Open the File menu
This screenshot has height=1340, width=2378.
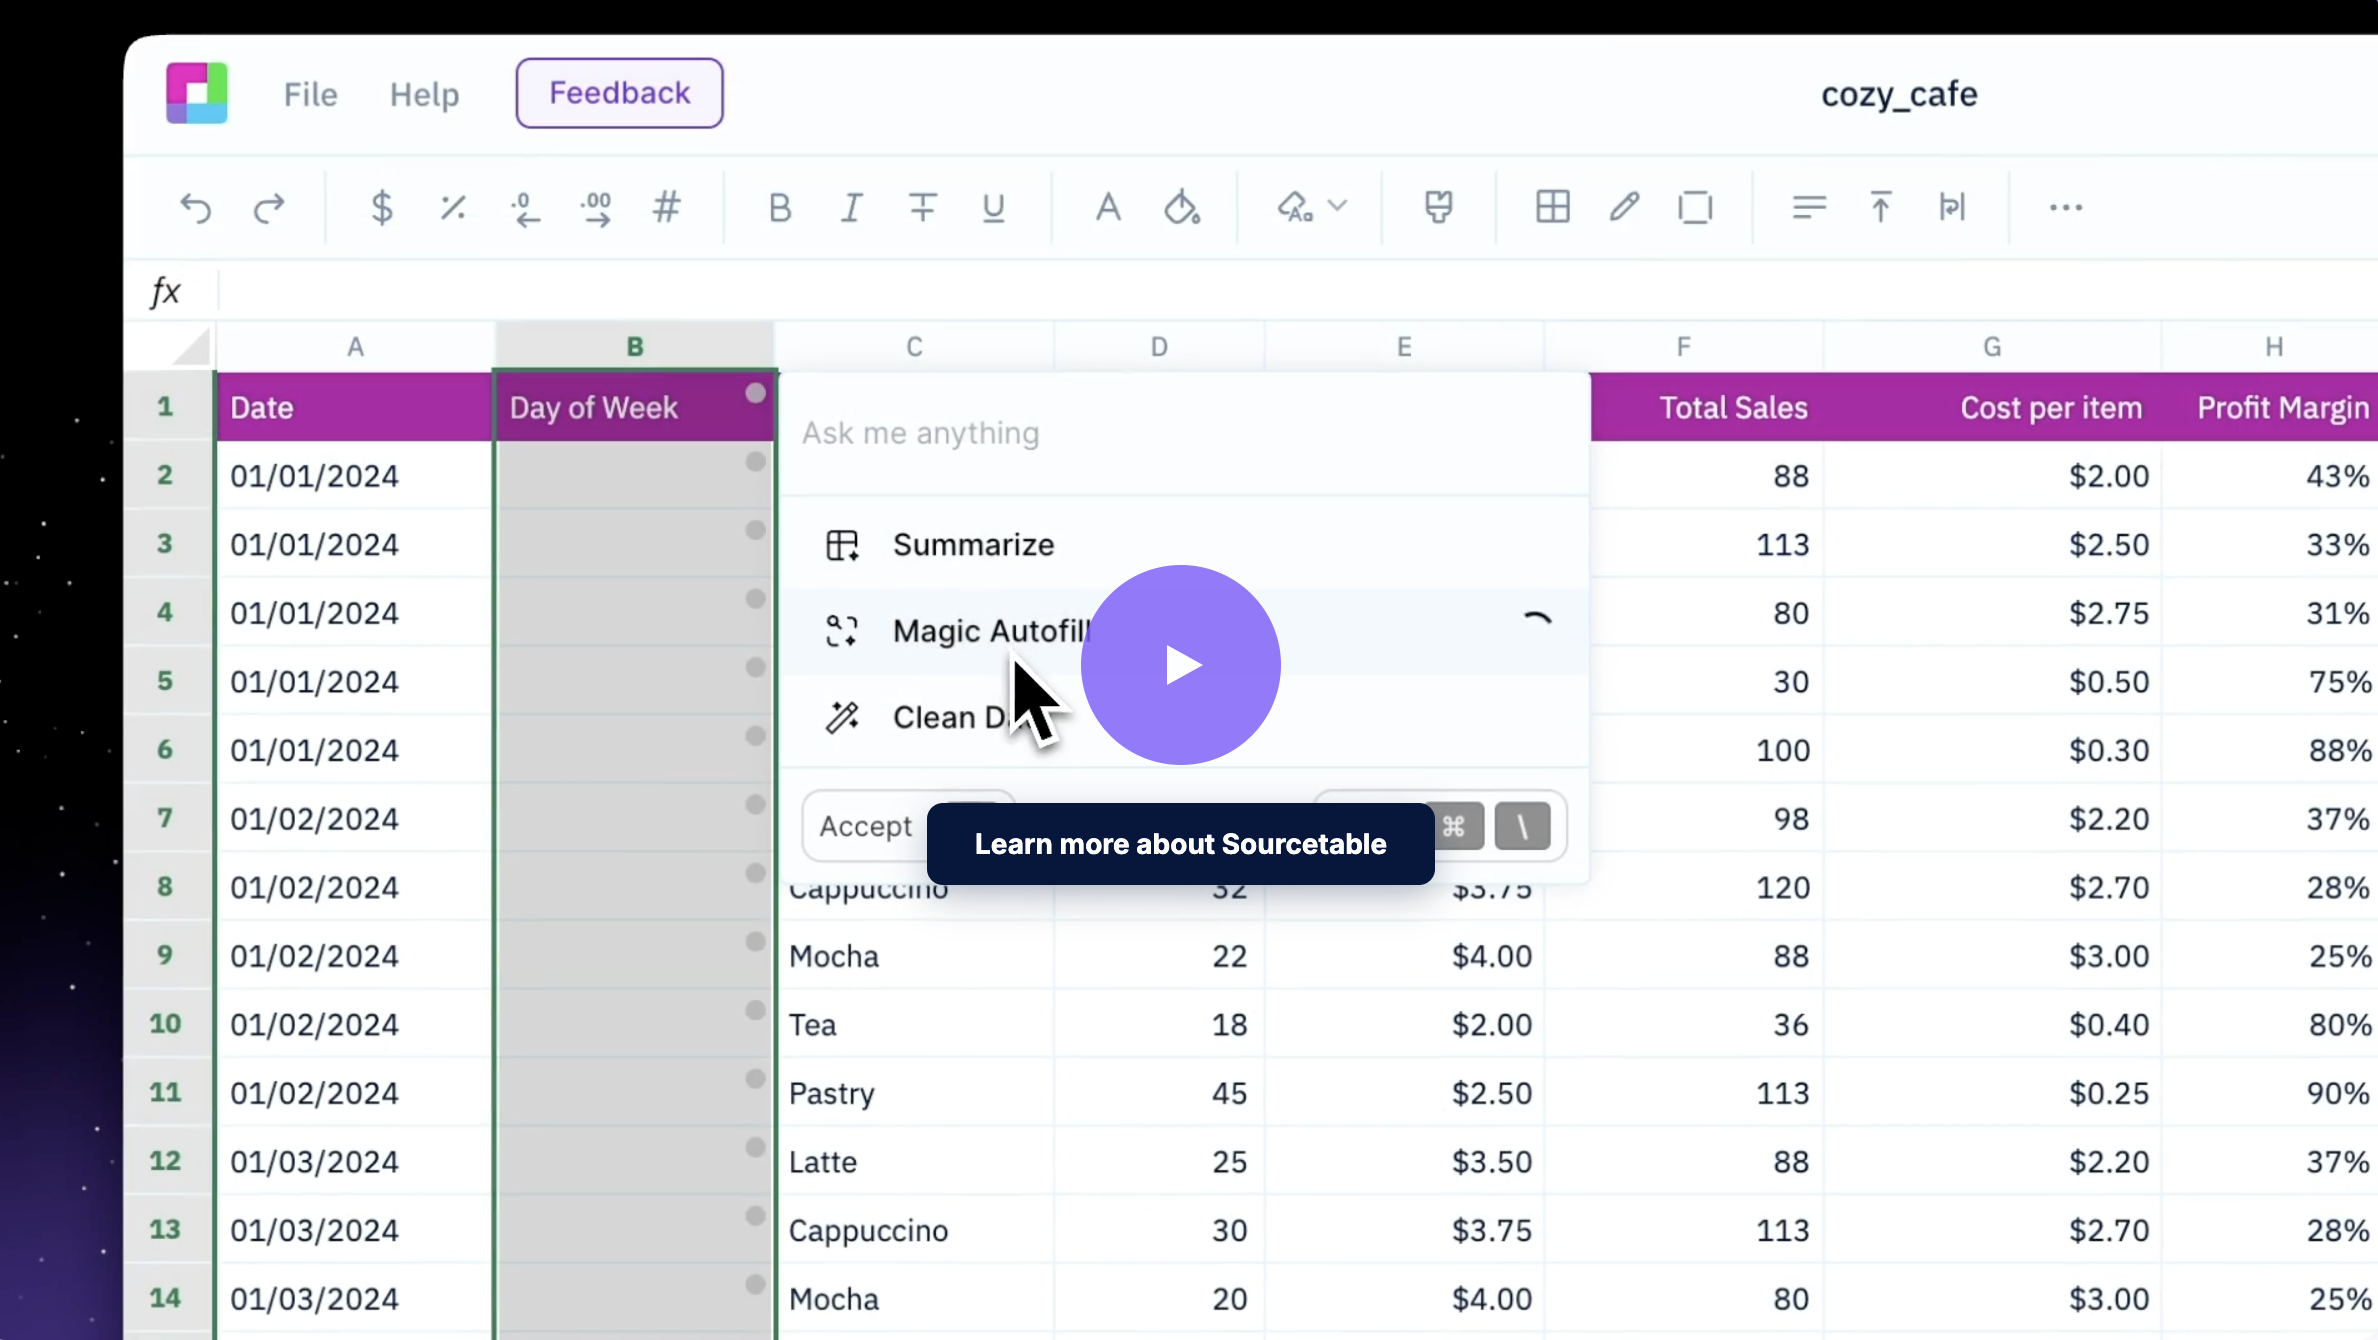[x=310, y=94]
